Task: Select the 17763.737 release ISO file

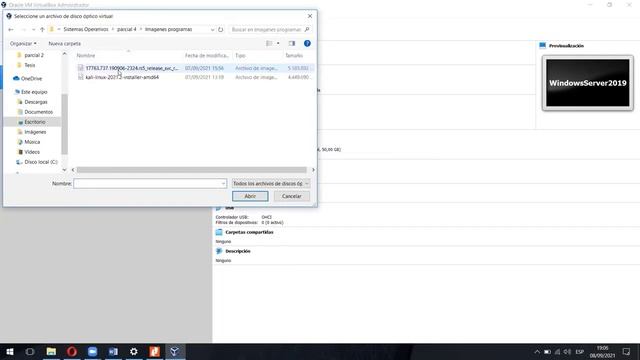Action: 195,68
